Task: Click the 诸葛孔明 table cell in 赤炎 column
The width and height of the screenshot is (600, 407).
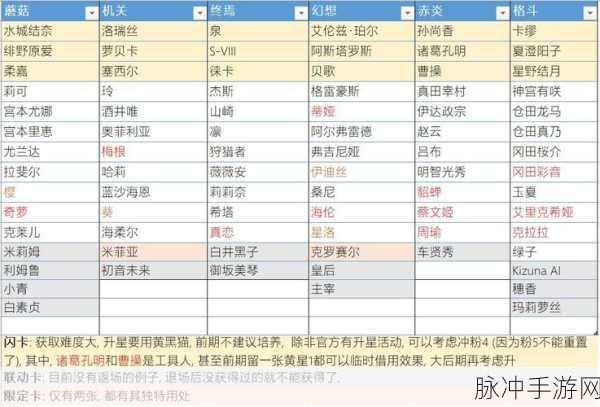Action: [463, 51]
